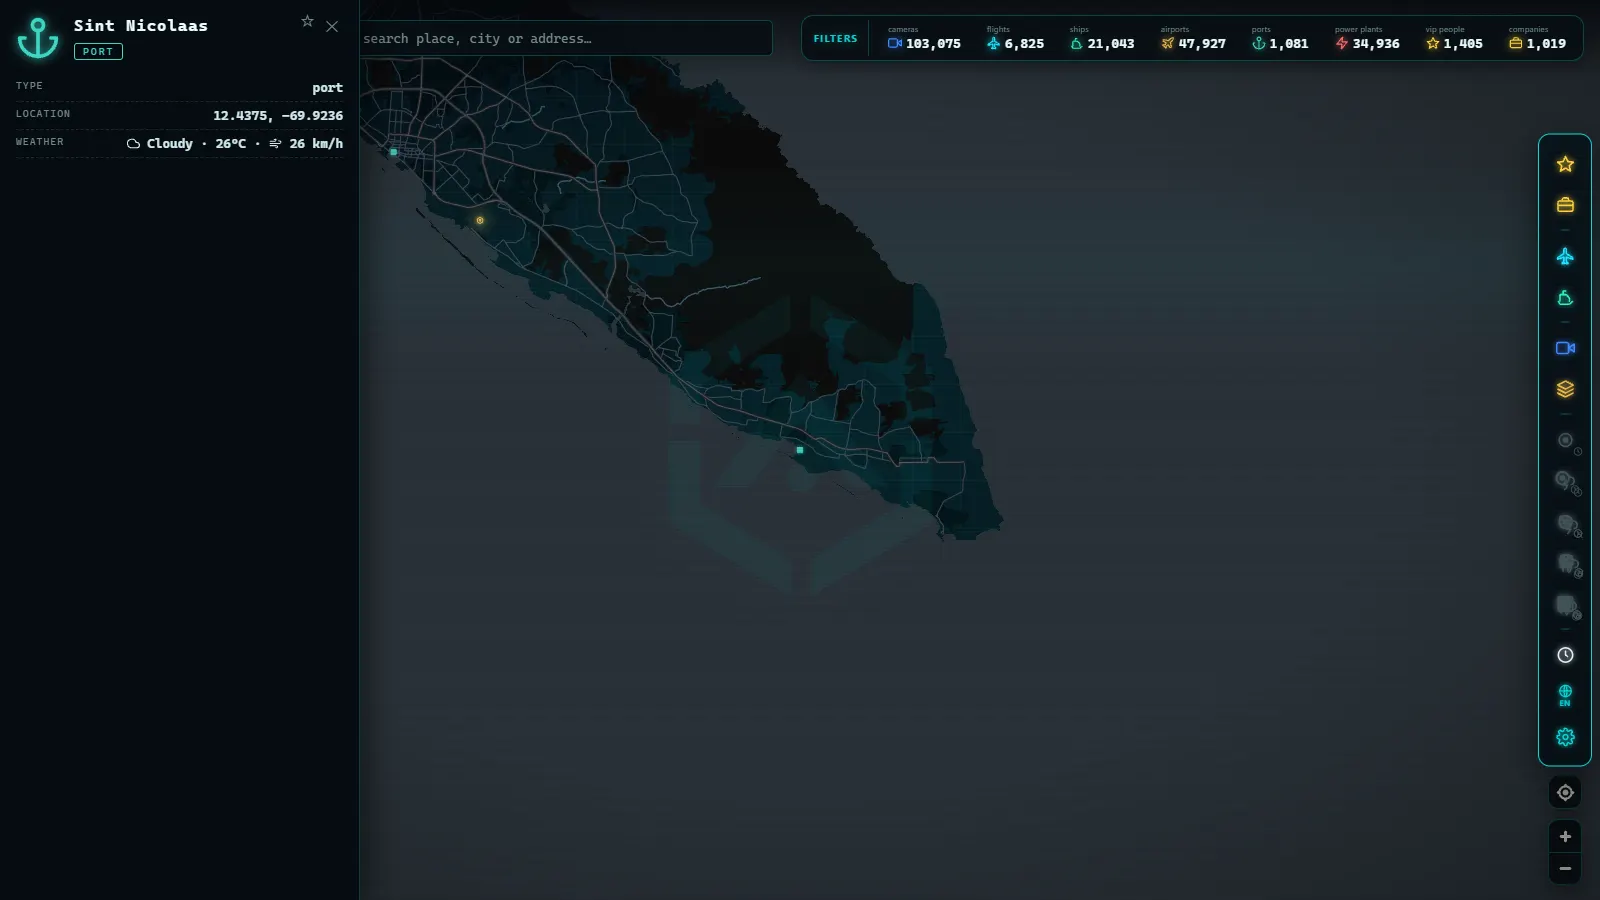Image resolution: width=1600 pixels, height=900 pixels.
Task: Recenter map with the locate target button
Action: pyautogui.click(x=1565, y=792)
